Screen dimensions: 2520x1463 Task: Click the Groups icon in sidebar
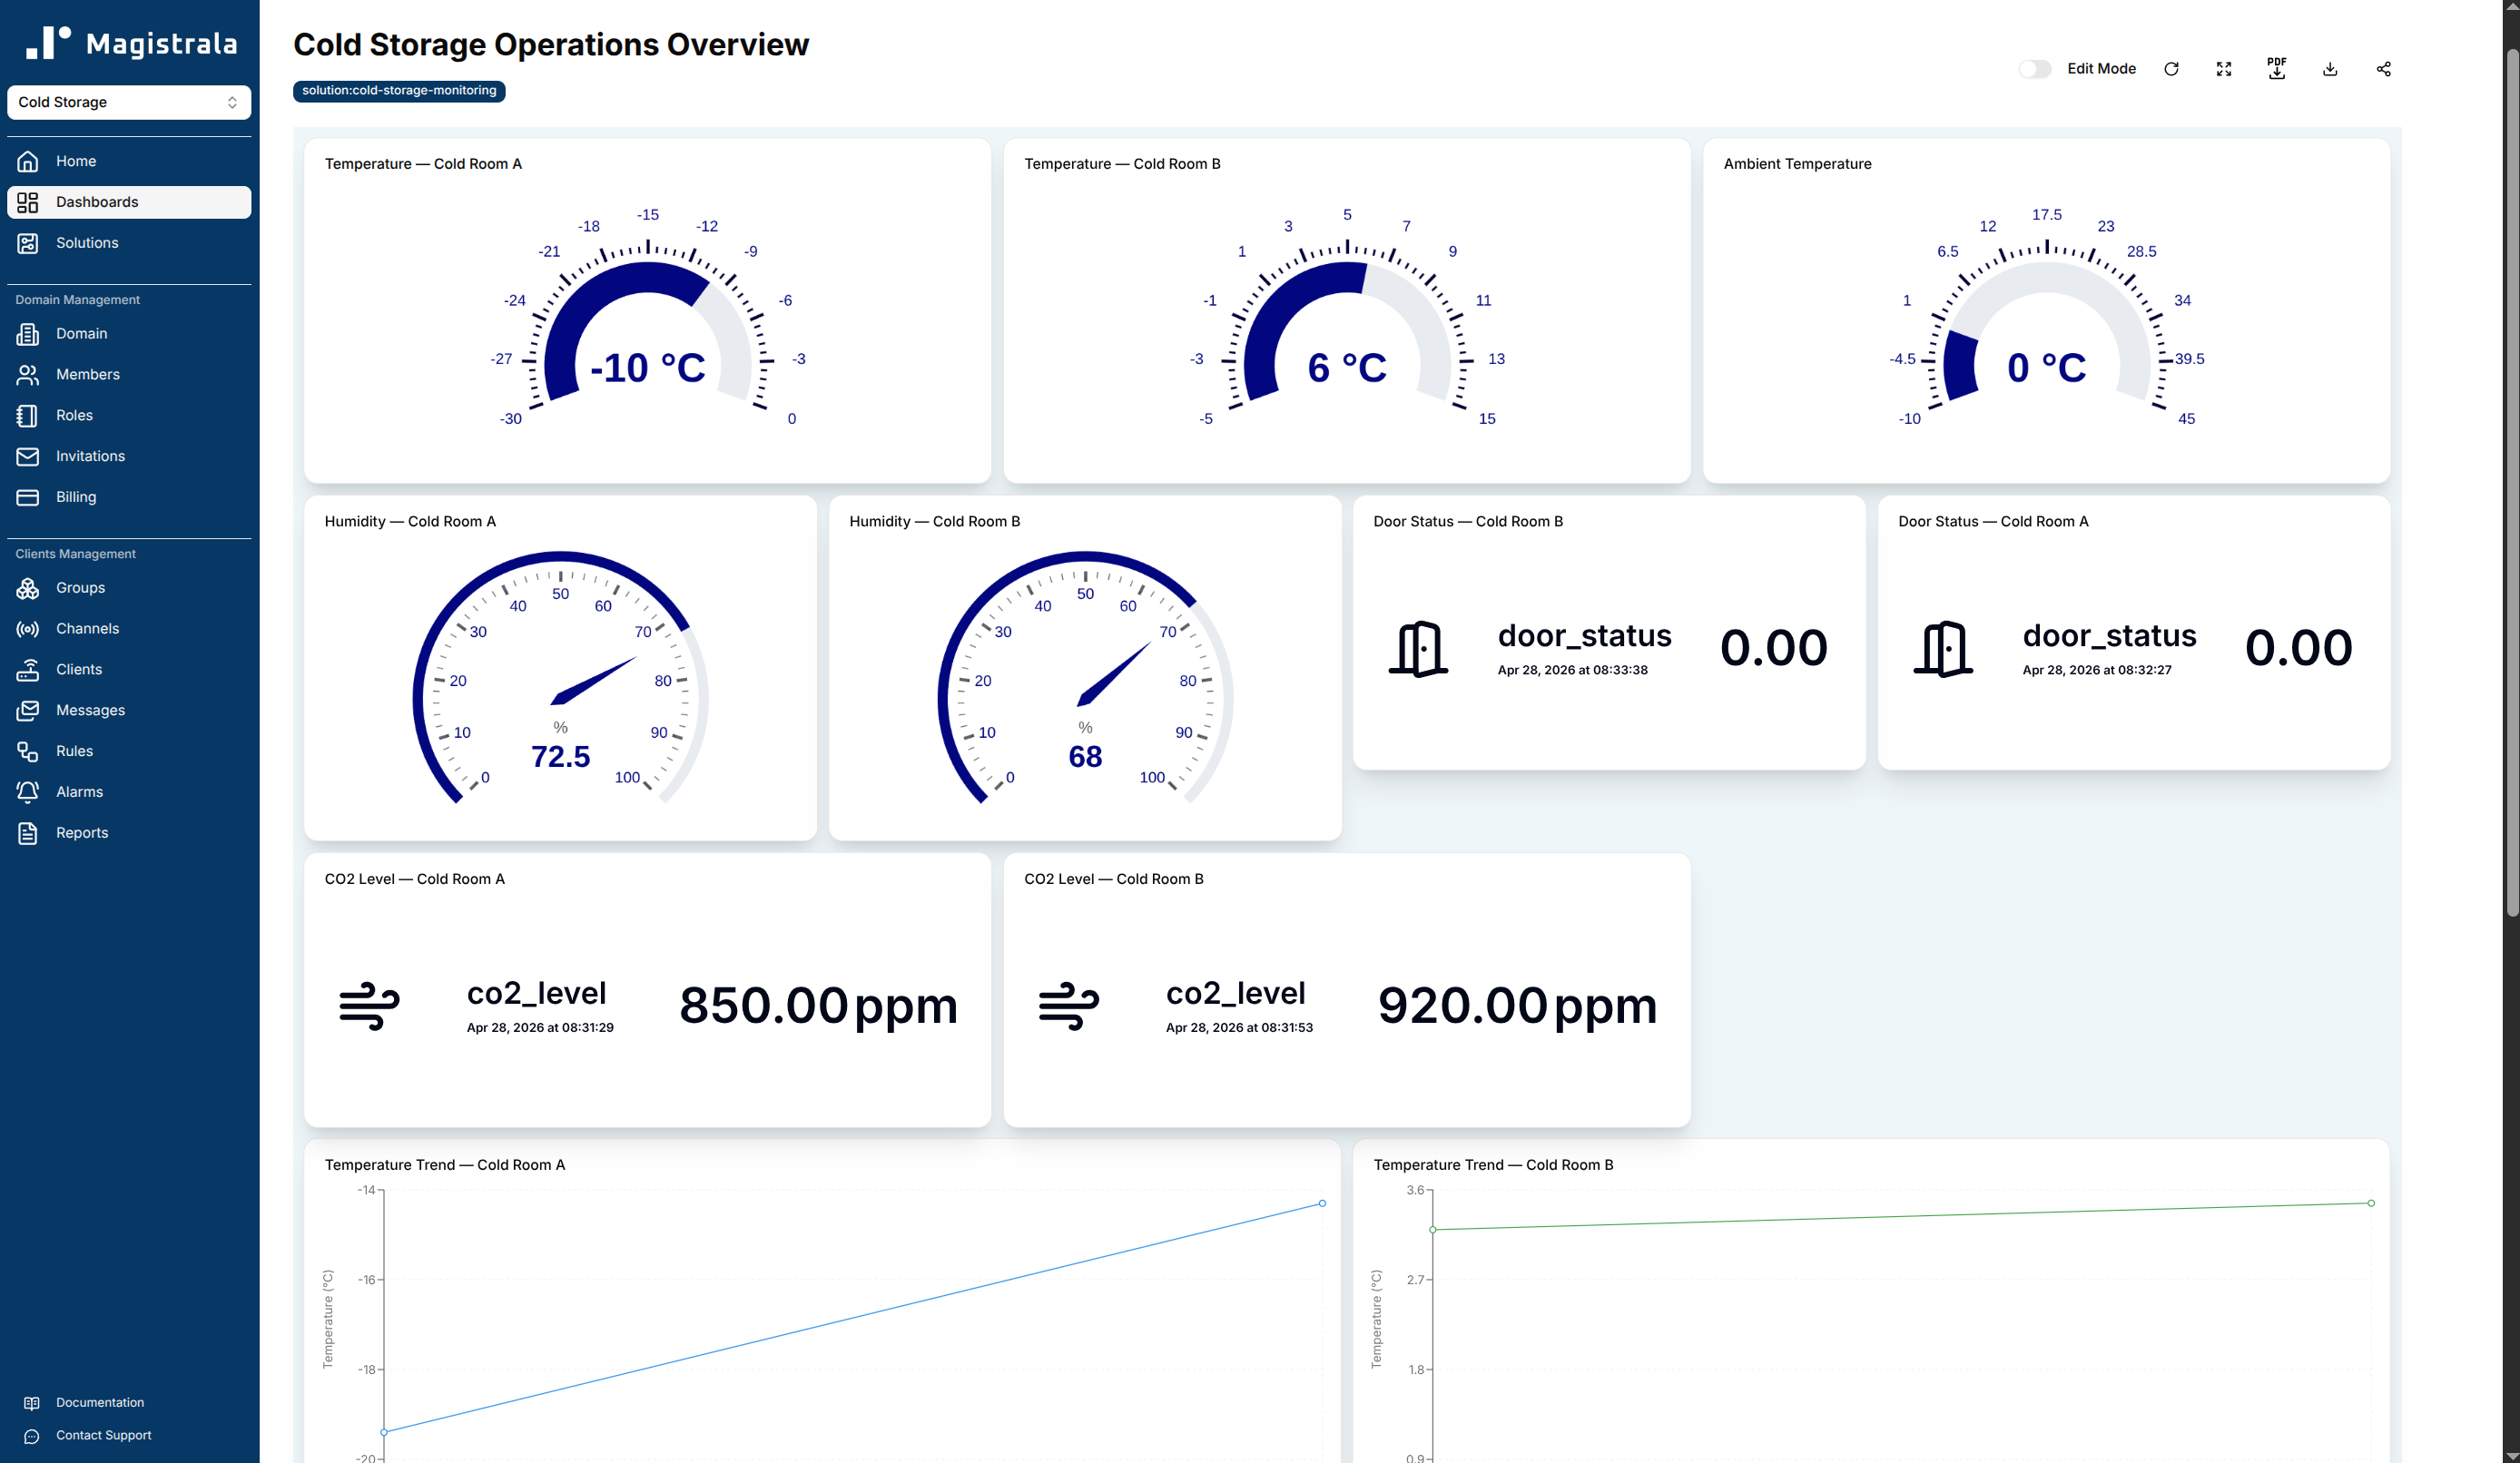click(28, 588)
